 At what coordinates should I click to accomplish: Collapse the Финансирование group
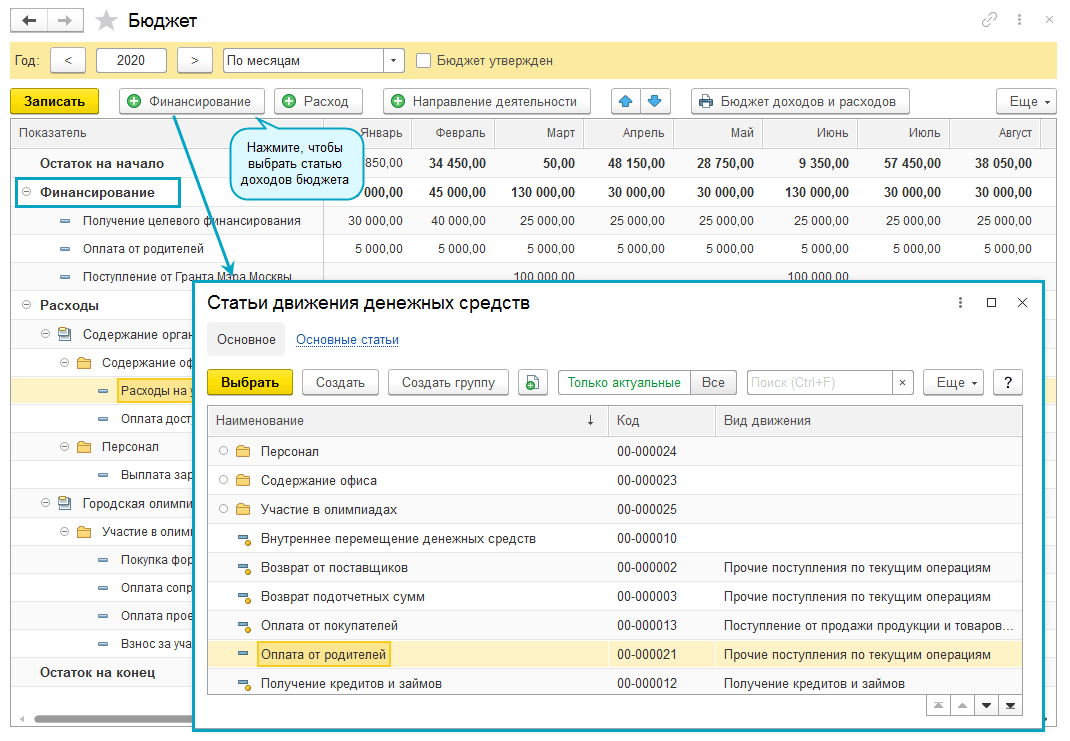click(x=27, y=192)
